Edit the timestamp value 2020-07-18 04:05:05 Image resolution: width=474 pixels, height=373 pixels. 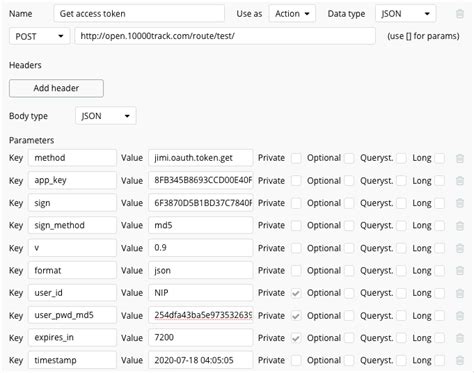click(x=201, y=360)
